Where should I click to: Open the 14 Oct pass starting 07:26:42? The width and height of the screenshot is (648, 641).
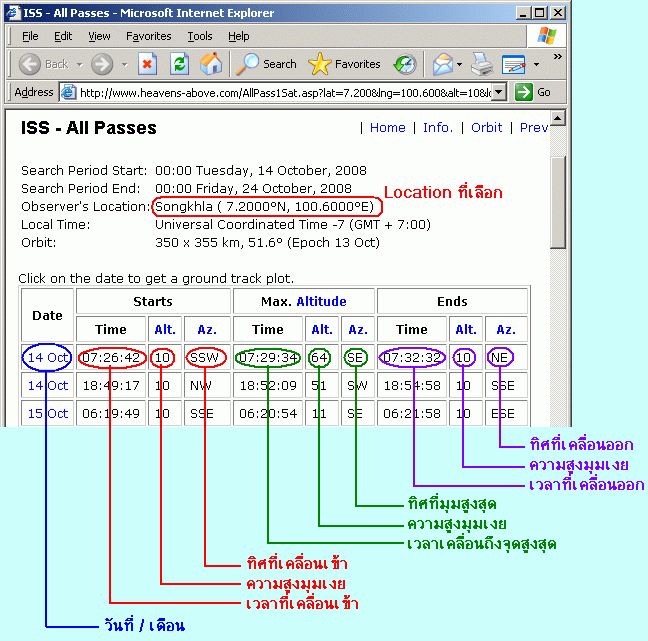point(48,357)
